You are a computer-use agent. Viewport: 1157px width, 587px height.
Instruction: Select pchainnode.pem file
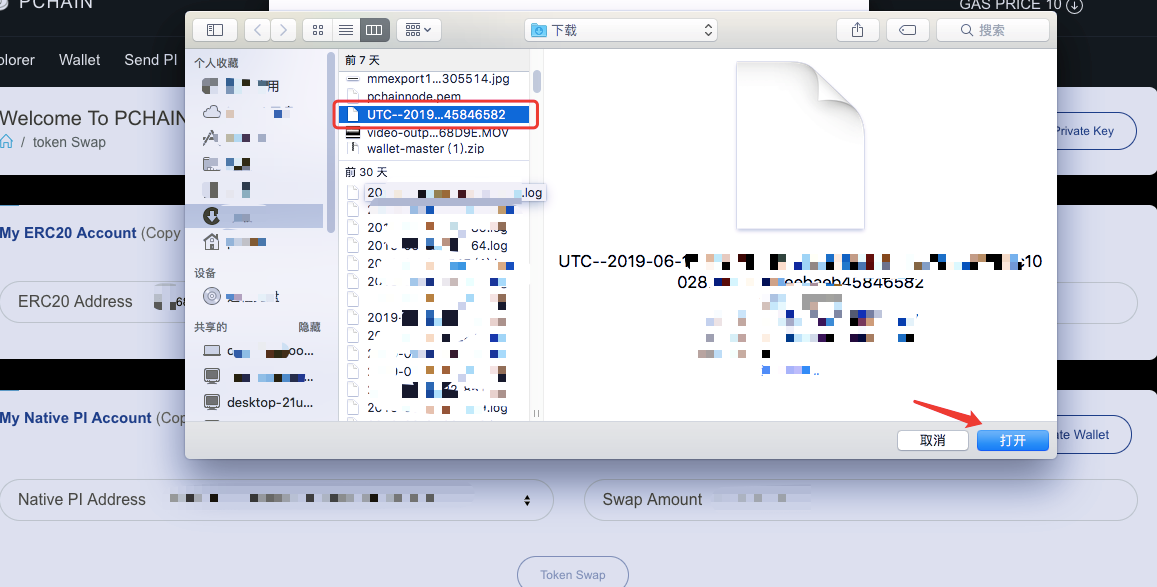[x=435, y=97]
